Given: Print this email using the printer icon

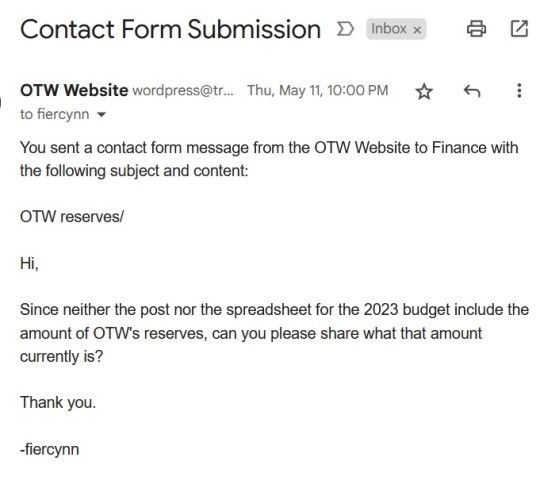Looking at the screenshot, I should click(x=476, y=29).
